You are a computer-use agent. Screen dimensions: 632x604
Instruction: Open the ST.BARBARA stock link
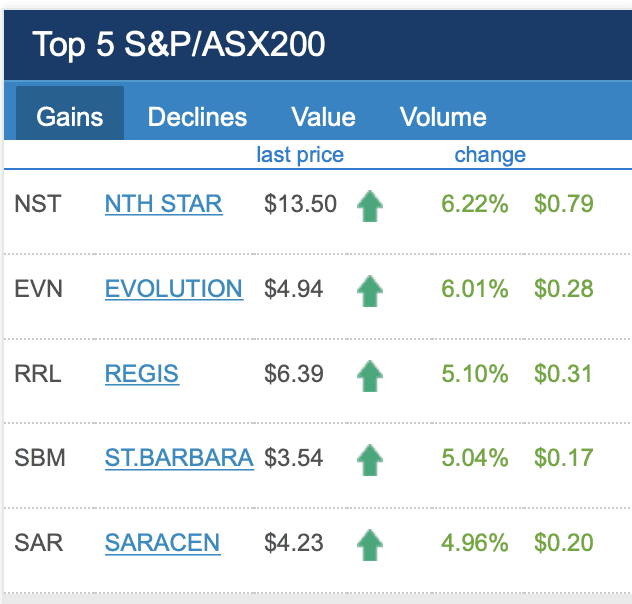(x=178, y=458)
